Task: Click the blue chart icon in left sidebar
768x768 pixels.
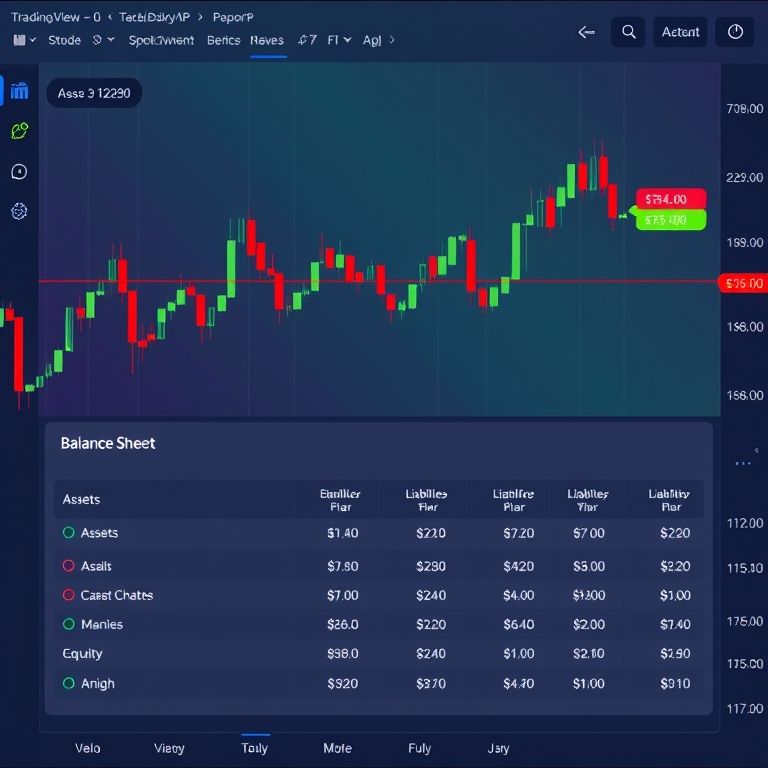Action: click(x=19, y=92)
